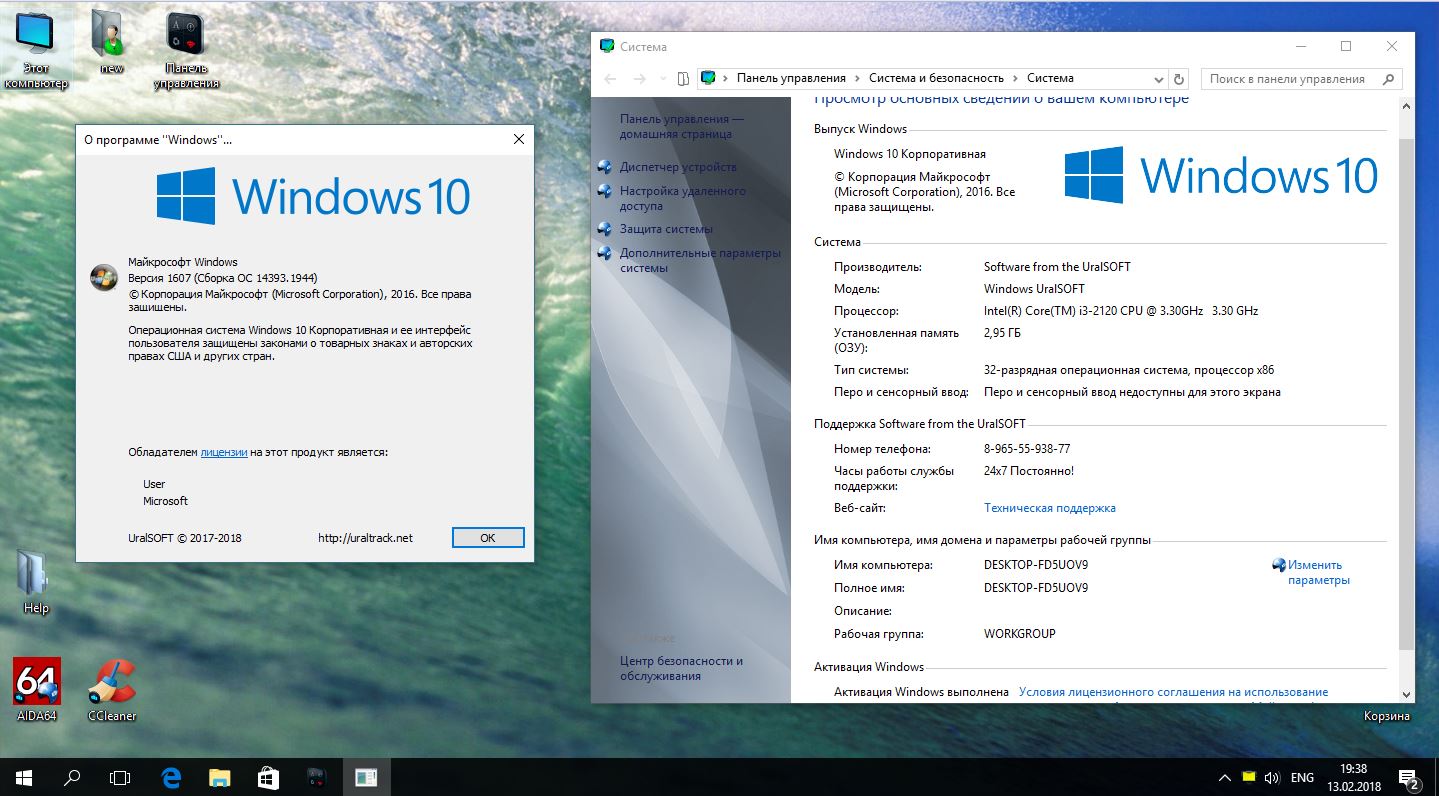Click the shield icon beside Диспетчер устройств

[604, 167]
